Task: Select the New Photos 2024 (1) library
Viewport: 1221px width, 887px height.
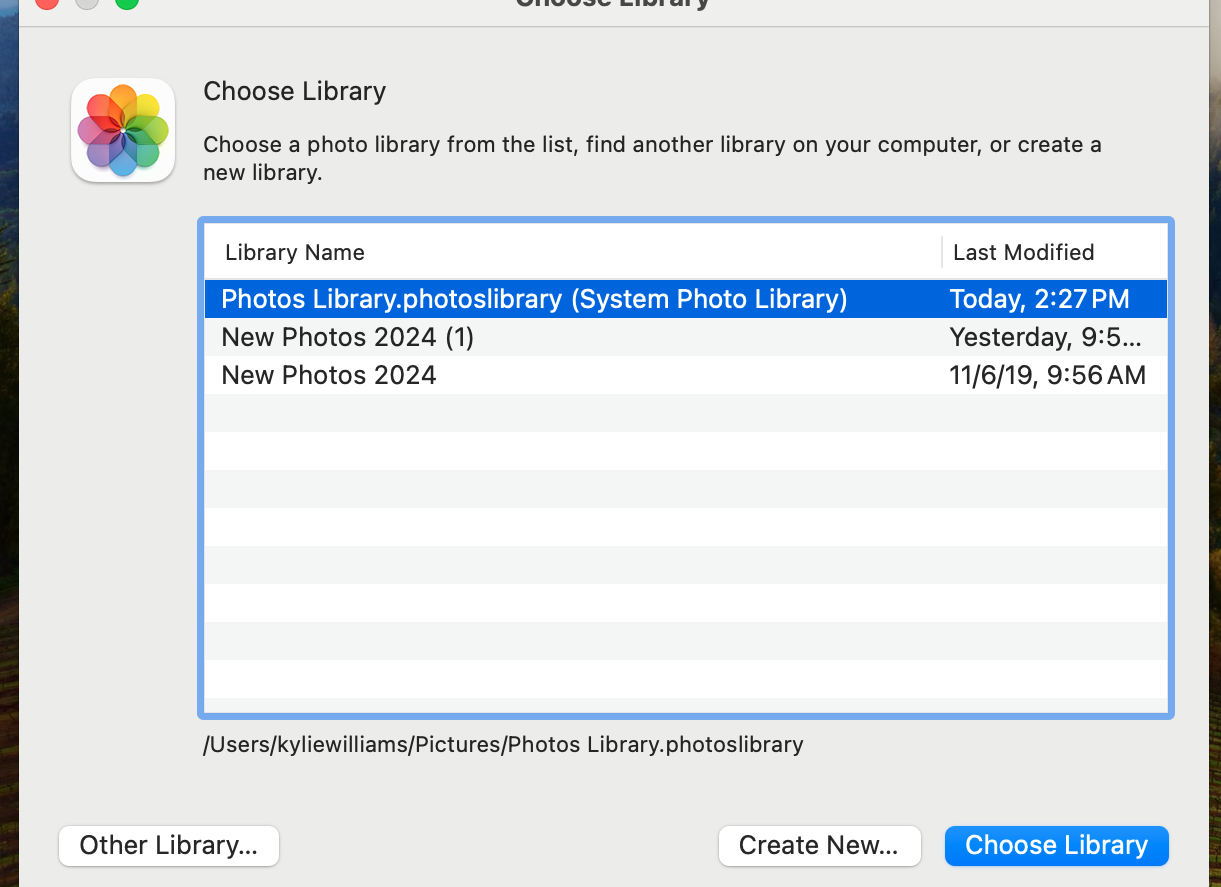Action: coord(347,337)
